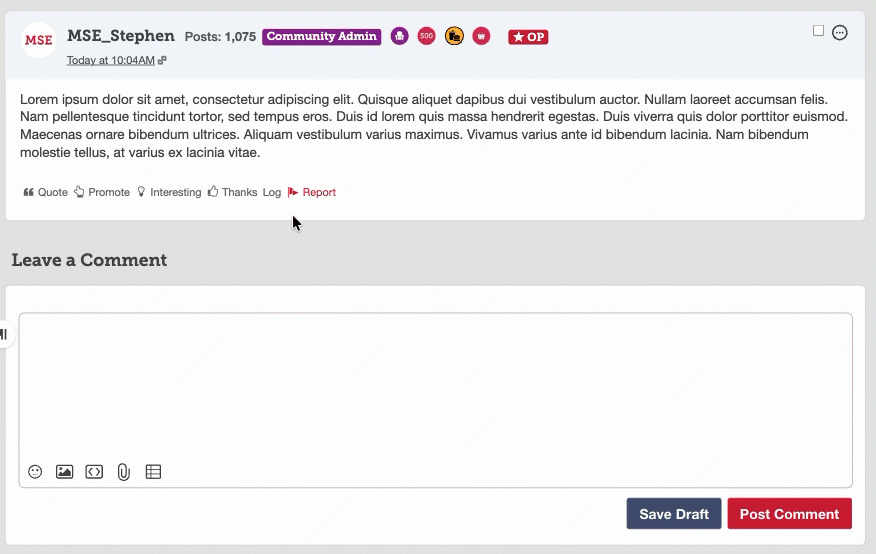Screen dimensions: 876x554
Task: Click inside the comment text box
Action: coord(435,385)
